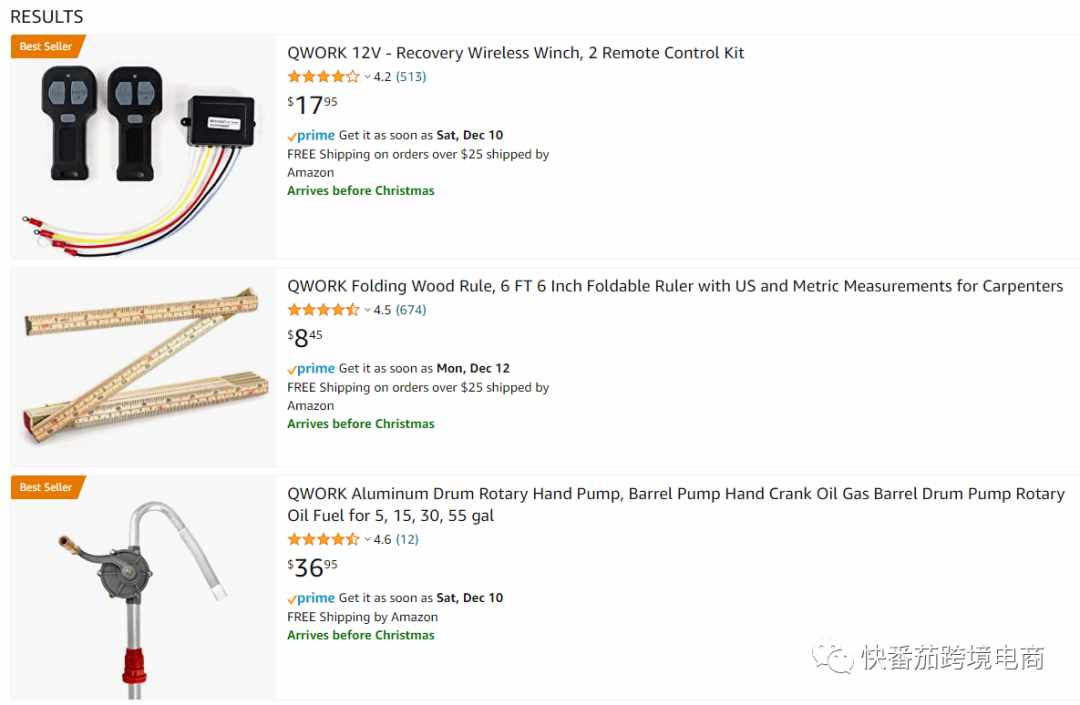1080x705 pixels.
Task: Click the Best Seller badge on hand pump
Action: tap(48, 487)
